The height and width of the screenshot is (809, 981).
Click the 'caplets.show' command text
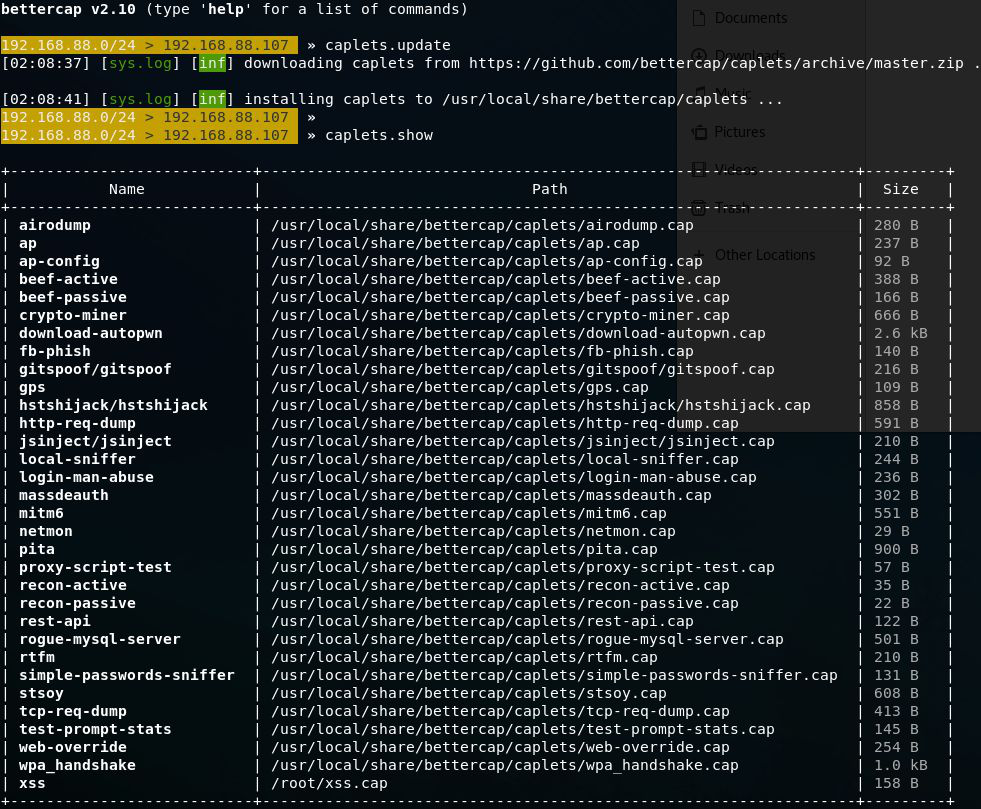379,135
